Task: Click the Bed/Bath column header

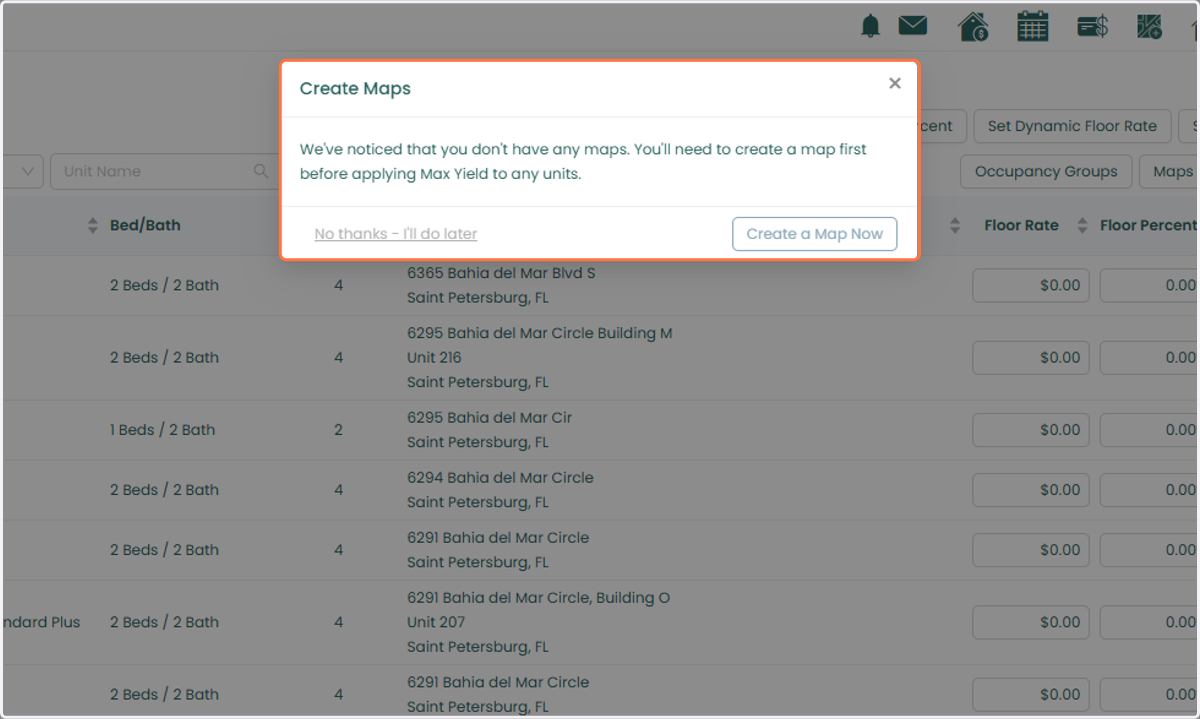Action: click(145, 225)
